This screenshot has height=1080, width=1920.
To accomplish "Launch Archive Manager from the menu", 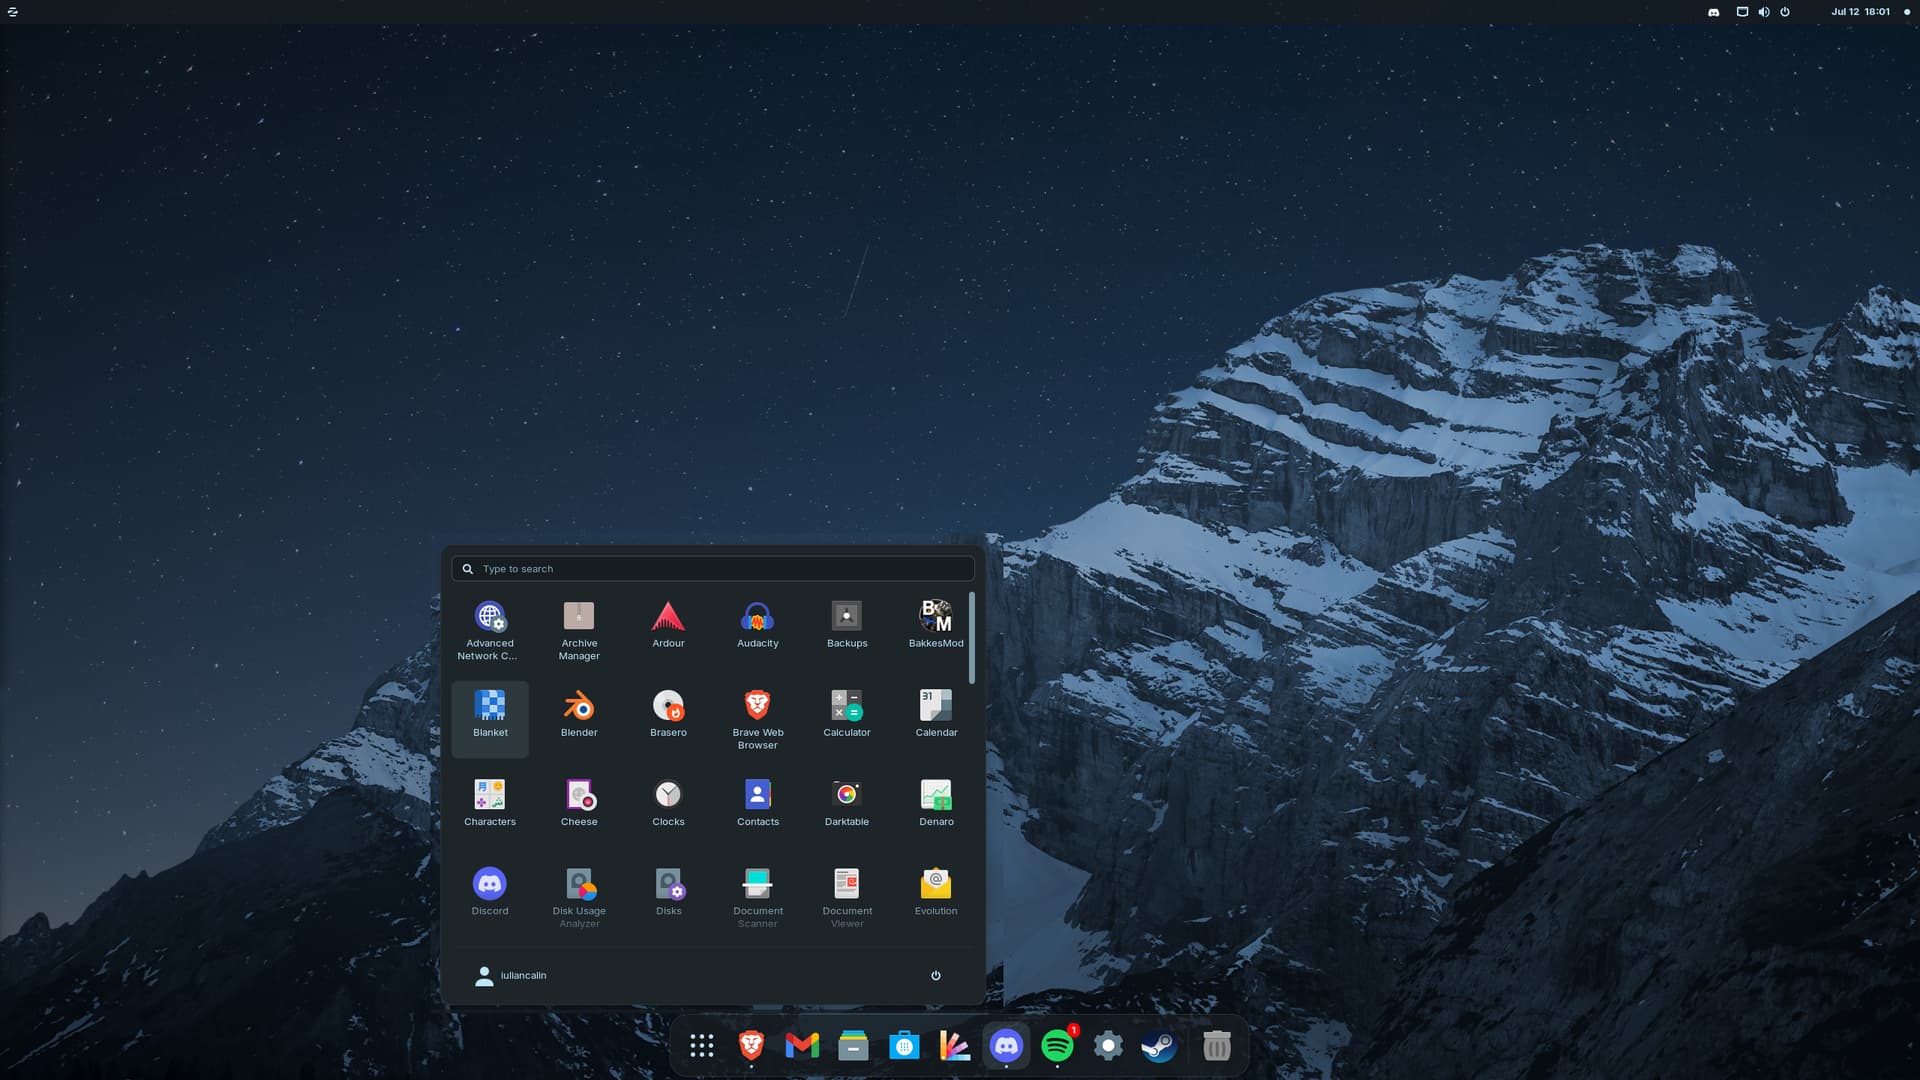I will [x=579, y=630].
